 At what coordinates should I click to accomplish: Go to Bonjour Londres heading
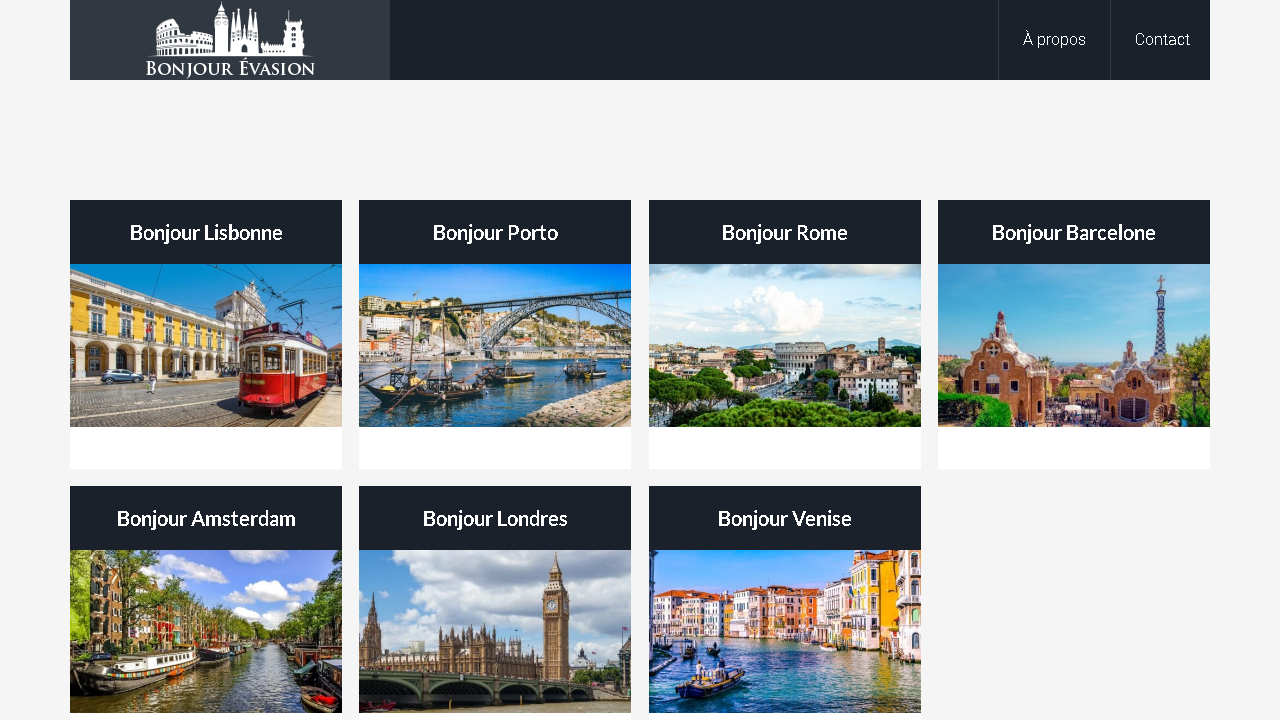click(495, 519)
